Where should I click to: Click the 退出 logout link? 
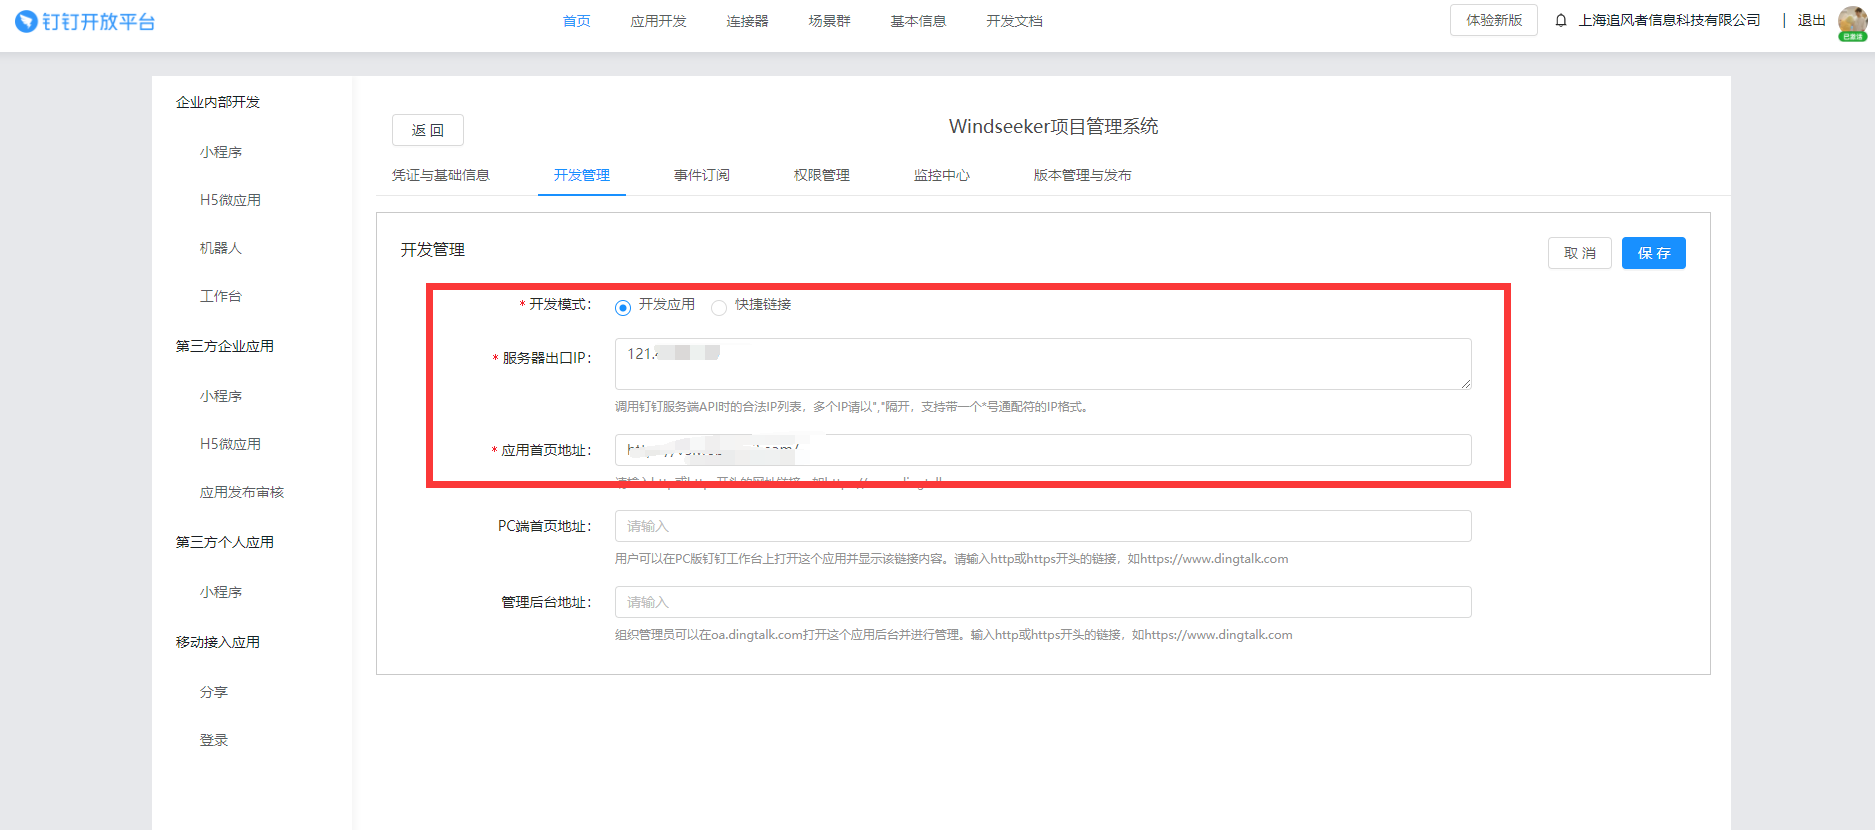[x=1811, y=20]
